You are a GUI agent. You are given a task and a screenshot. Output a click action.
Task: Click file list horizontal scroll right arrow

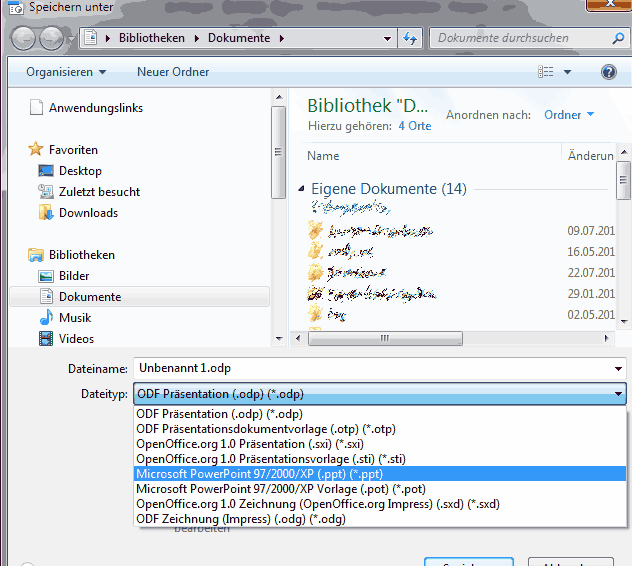(607, 338)
